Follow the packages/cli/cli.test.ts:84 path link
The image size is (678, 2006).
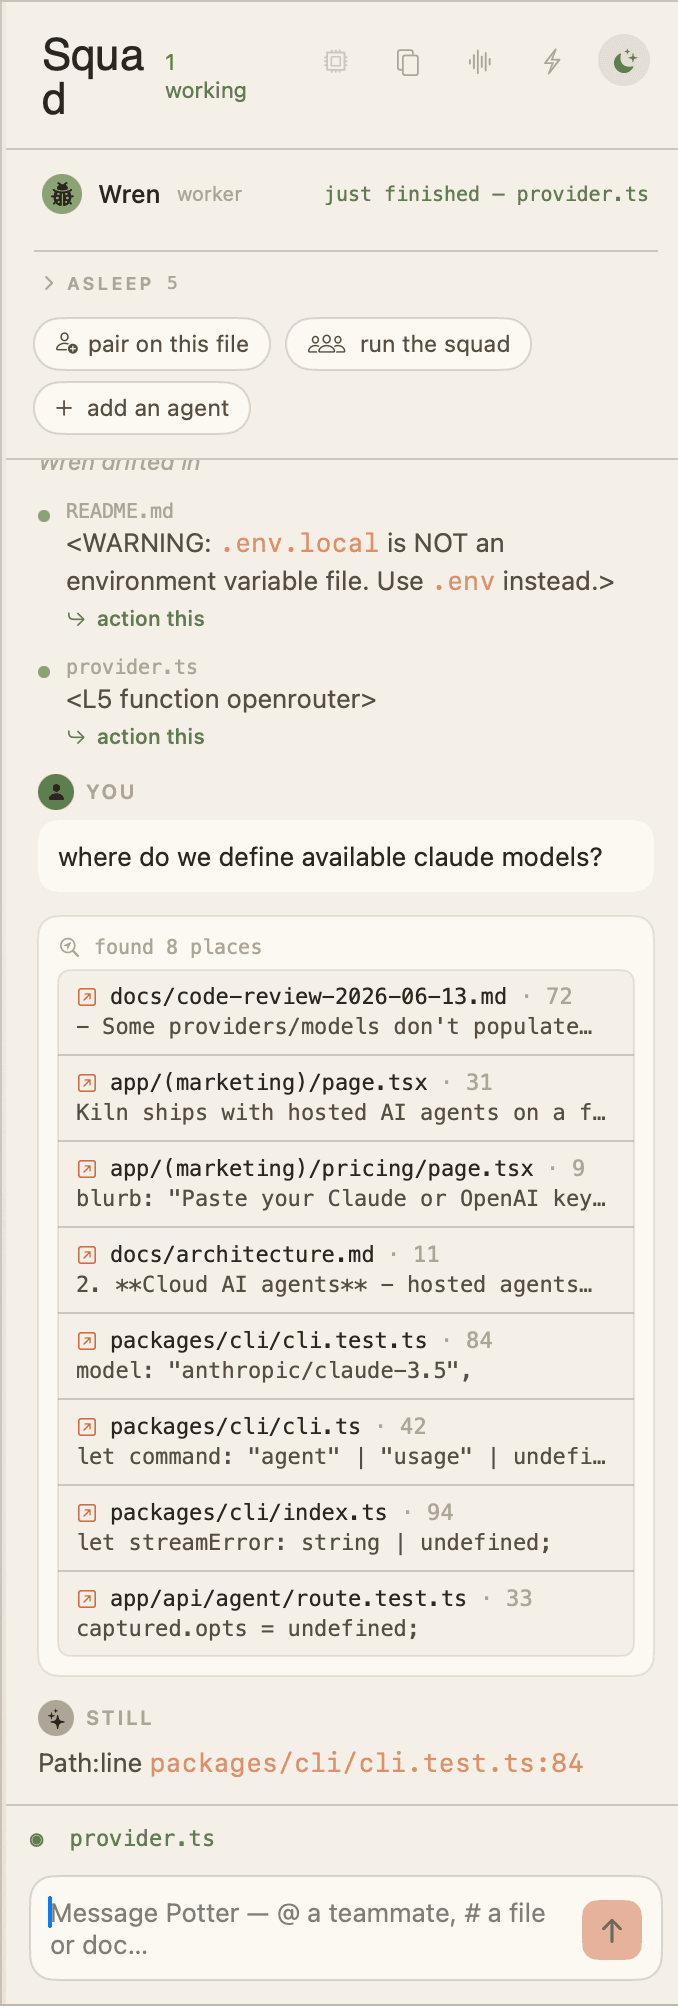(x=366, y=1763)
